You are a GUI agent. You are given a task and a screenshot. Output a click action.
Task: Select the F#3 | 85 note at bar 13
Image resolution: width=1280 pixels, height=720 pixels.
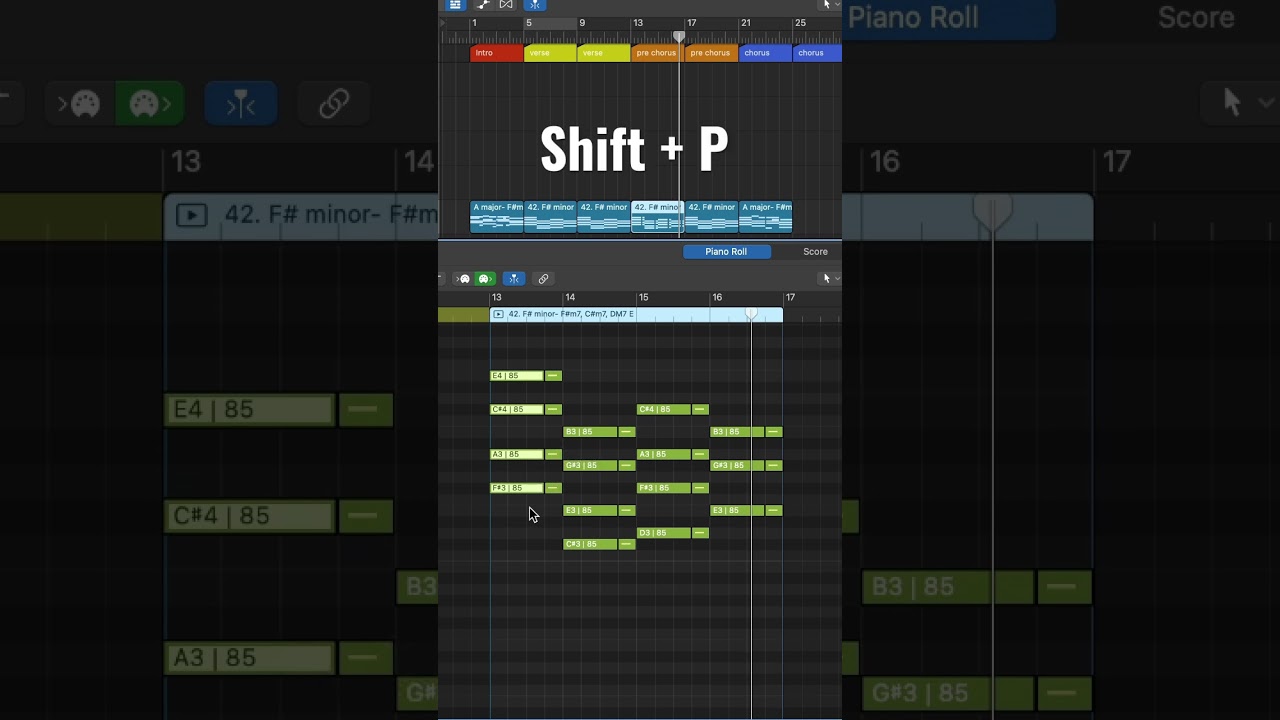(516, 488)
